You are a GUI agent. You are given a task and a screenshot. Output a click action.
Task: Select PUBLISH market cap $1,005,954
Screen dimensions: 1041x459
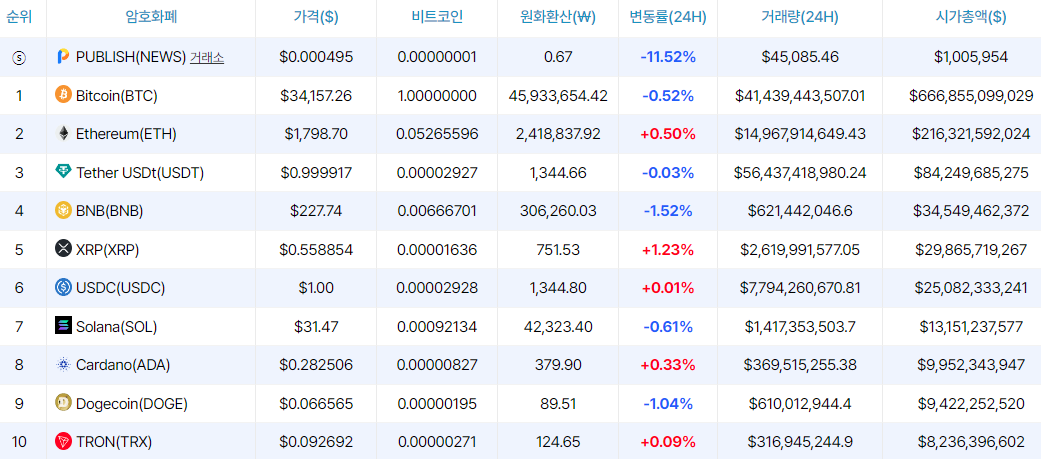click(x=971, y=58)
